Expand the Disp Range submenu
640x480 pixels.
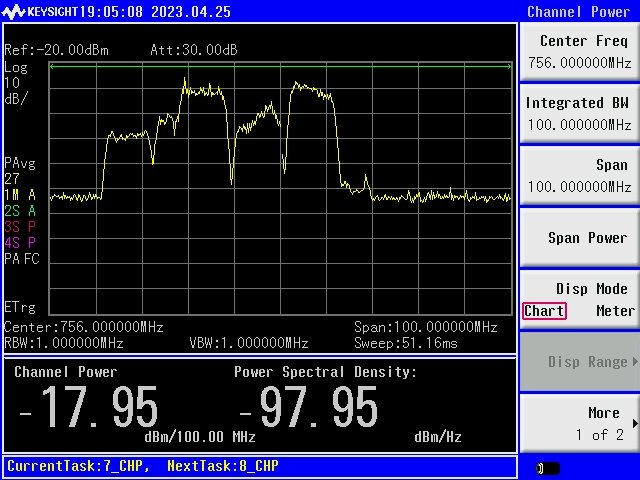[580, 362]
